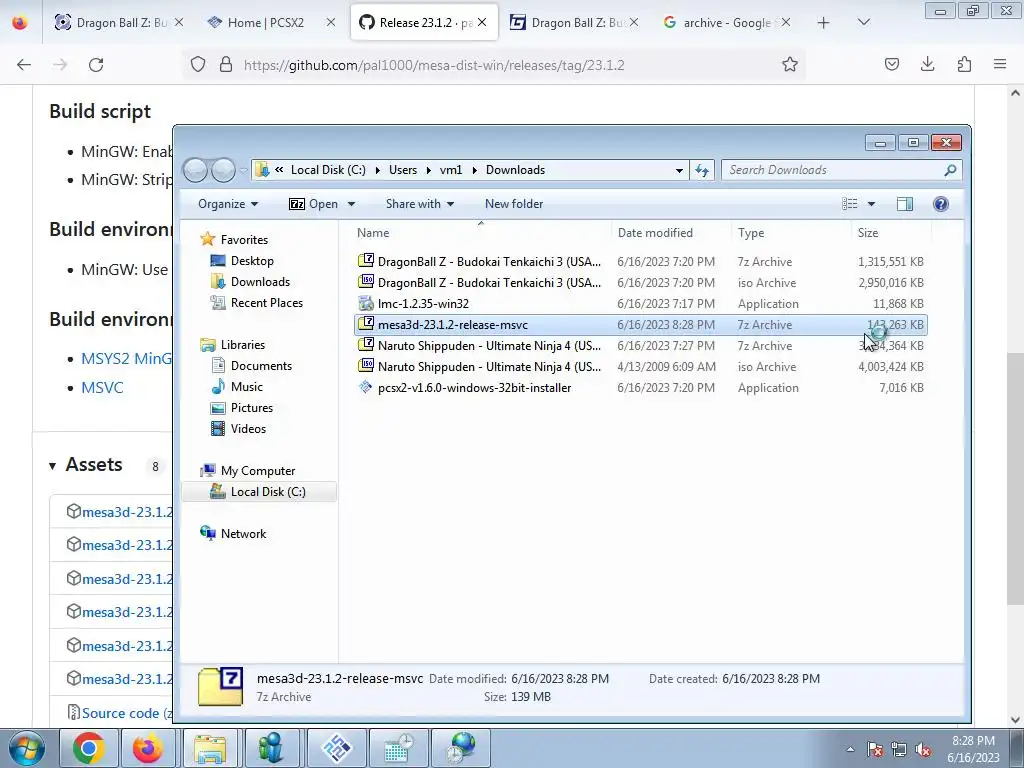
Task: Click the Firefox reload page icon
Action: (96, 65)
